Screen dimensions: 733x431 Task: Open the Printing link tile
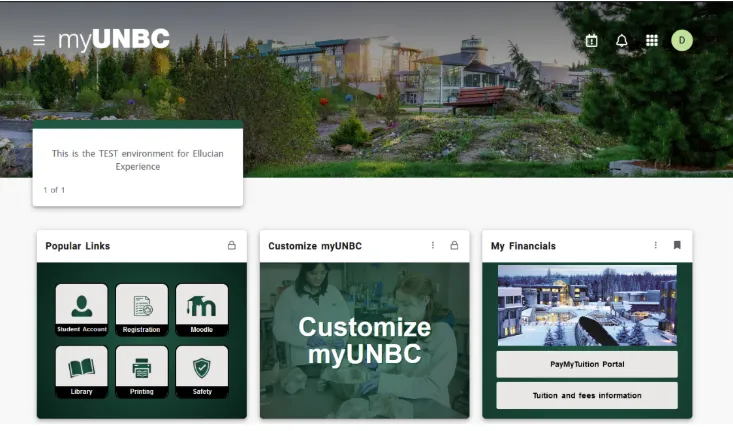click(x=142, y=372)
